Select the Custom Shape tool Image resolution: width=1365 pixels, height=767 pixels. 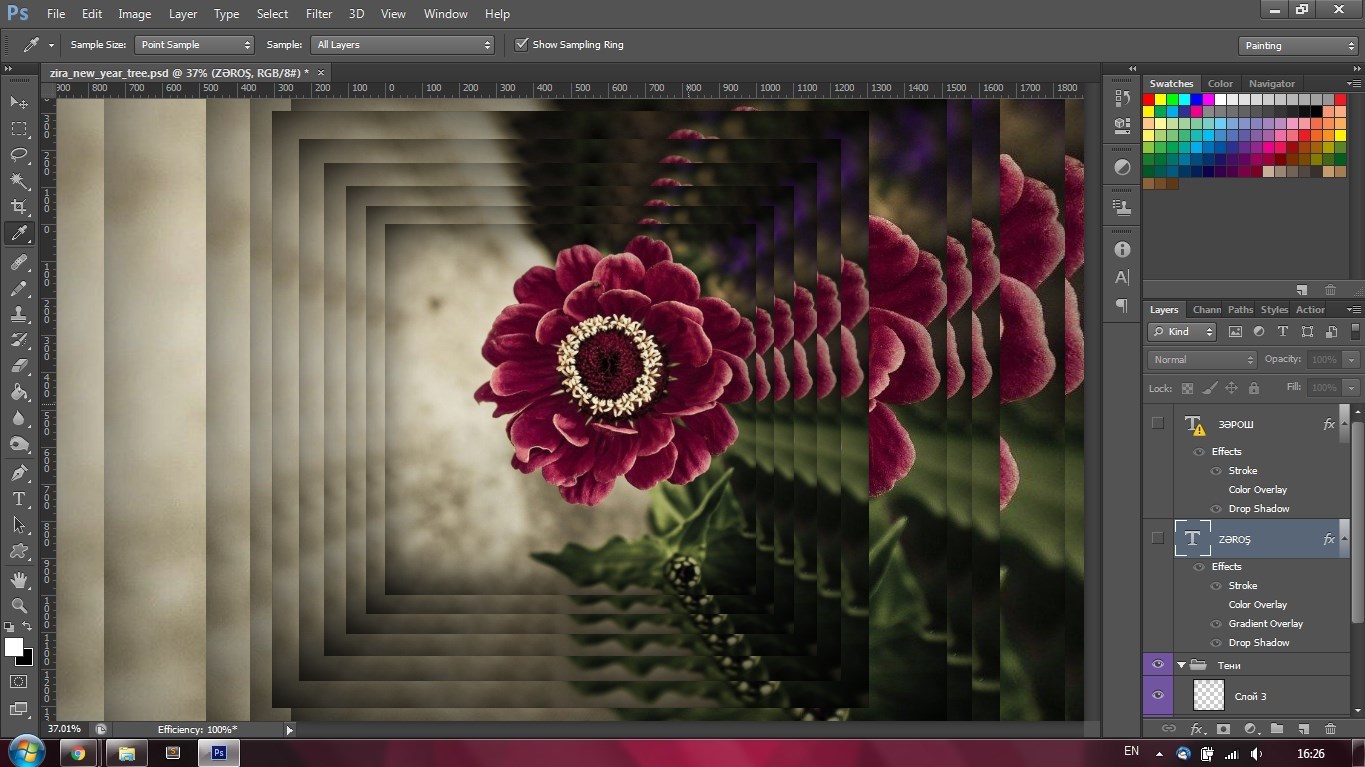pos(19,551)
